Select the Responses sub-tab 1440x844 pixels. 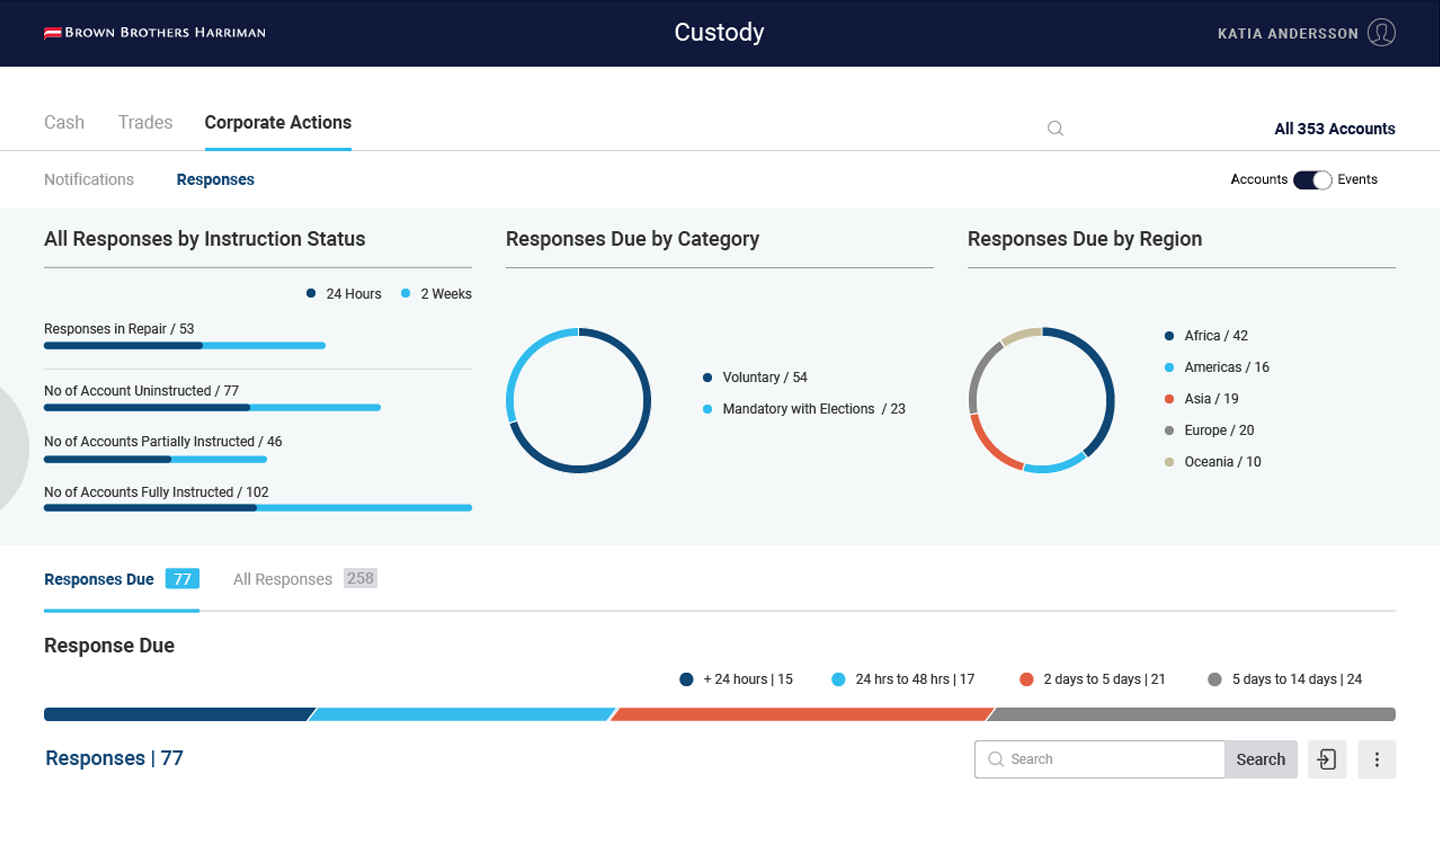pyautogui.click(x=215, y=179)
